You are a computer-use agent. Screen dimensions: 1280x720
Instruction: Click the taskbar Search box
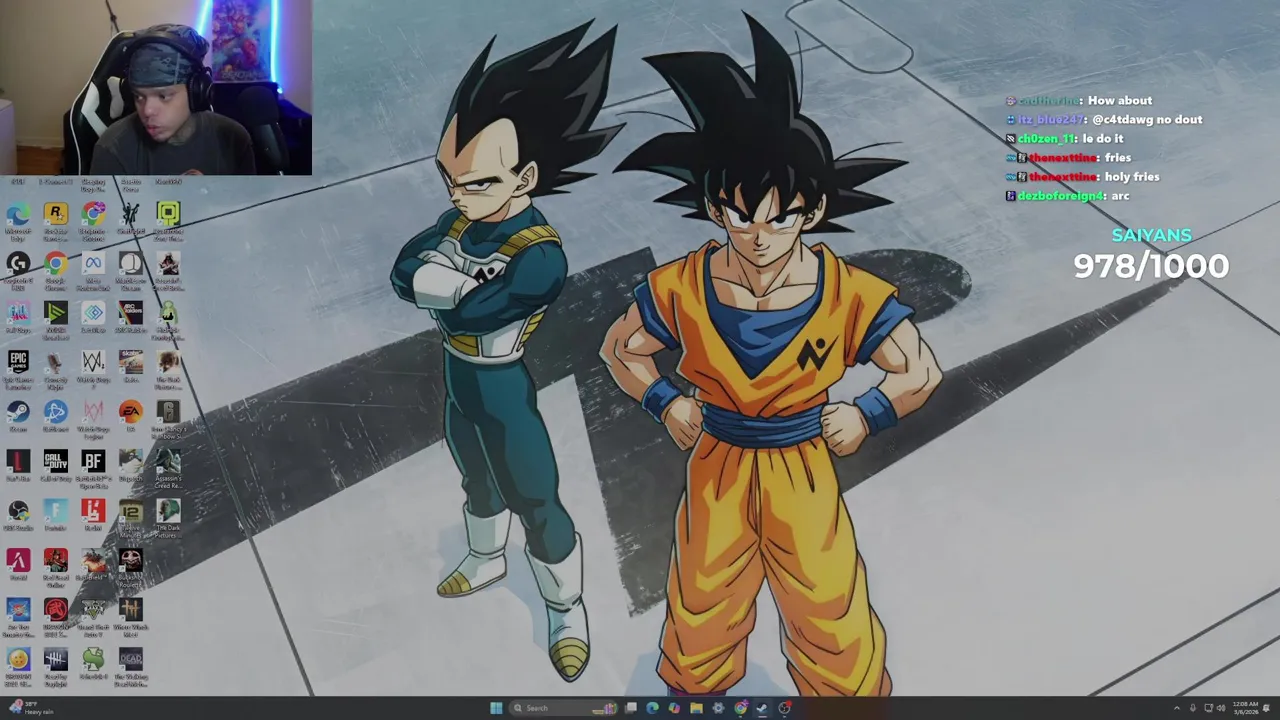(x=562, y=708)
